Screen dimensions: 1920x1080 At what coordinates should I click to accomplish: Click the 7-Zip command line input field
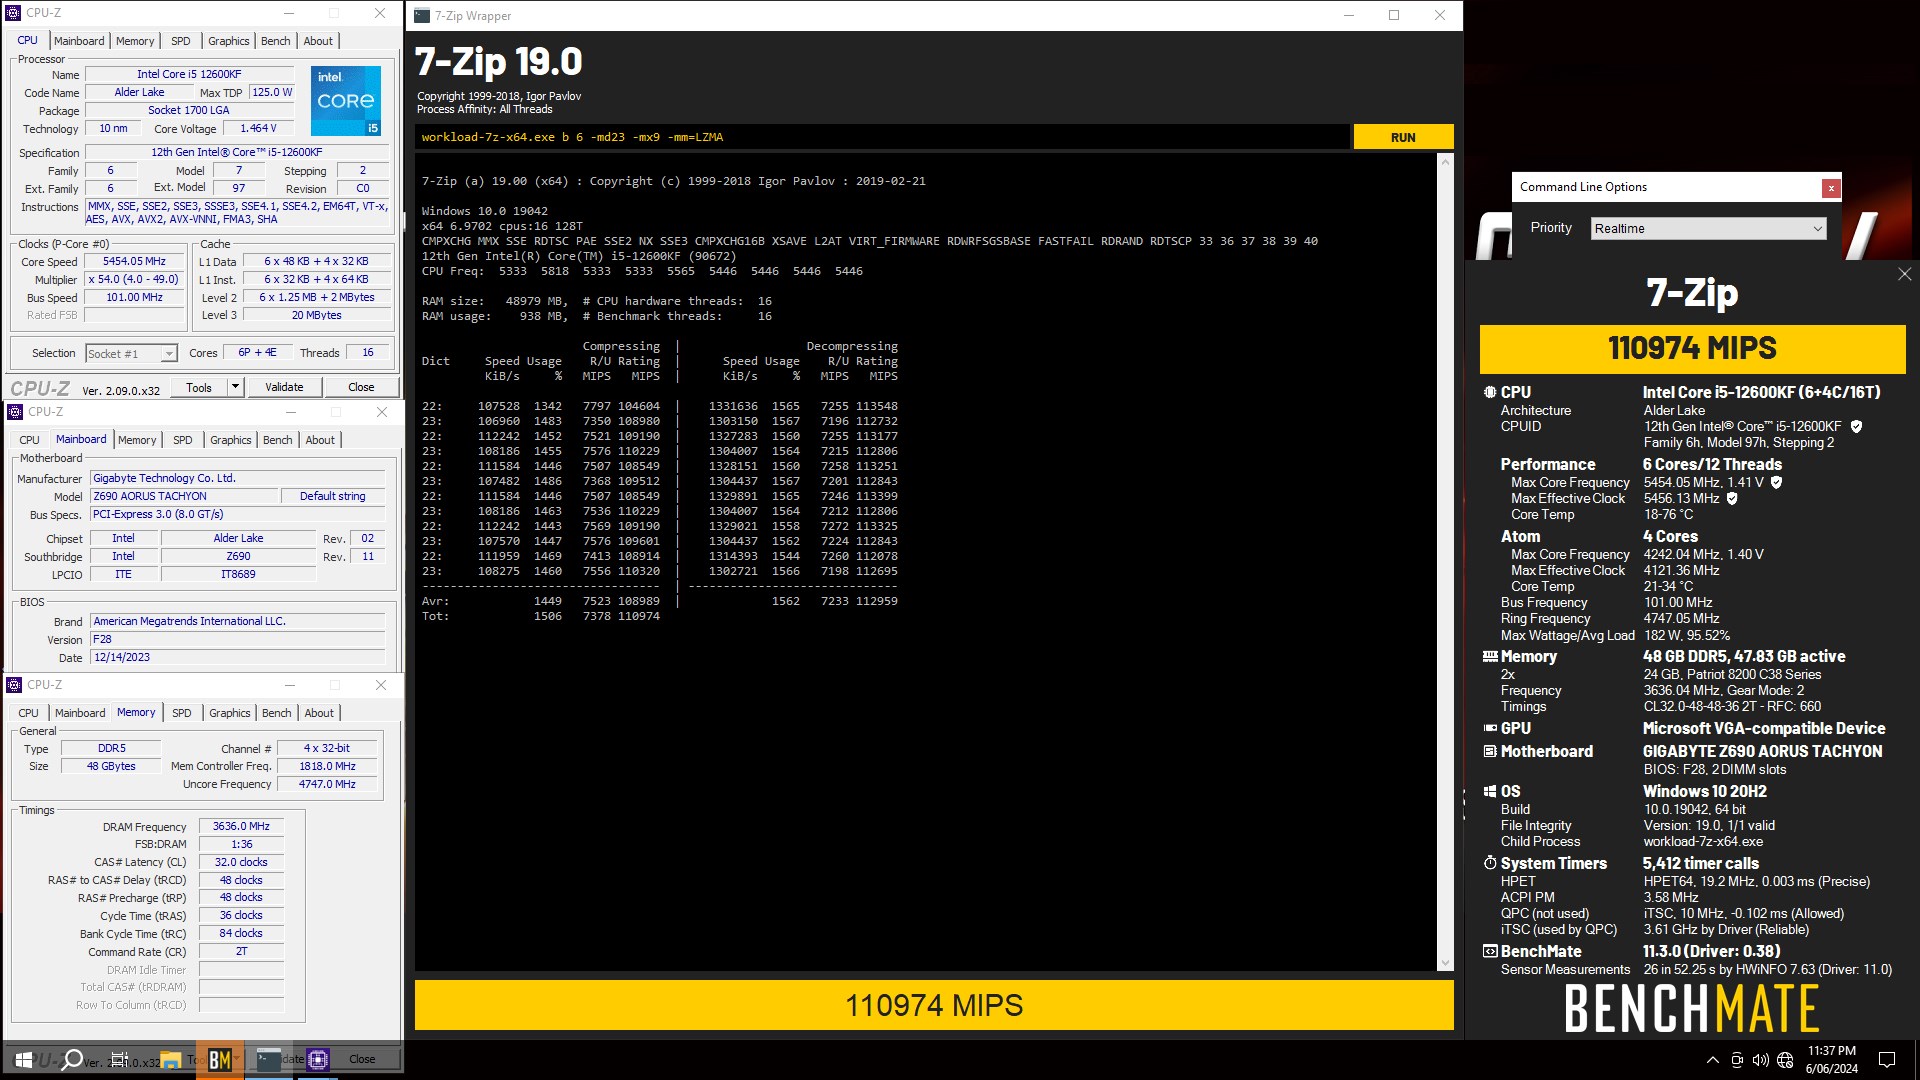(x=882, y=138)
